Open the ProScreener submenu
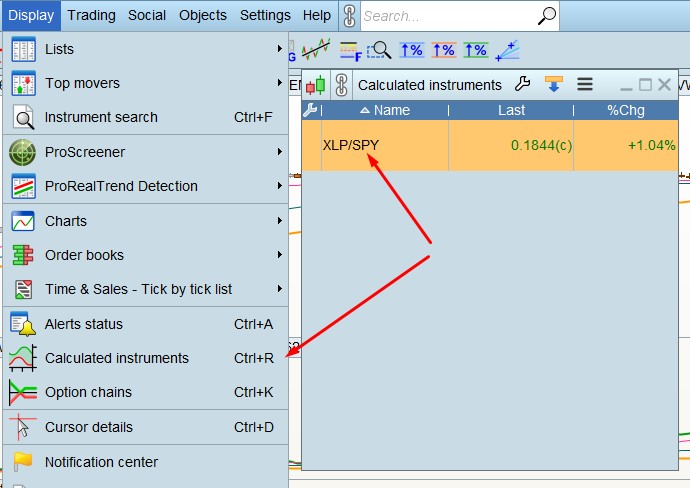This screenshot has height=488, width=690. click(x=145, y=152)
